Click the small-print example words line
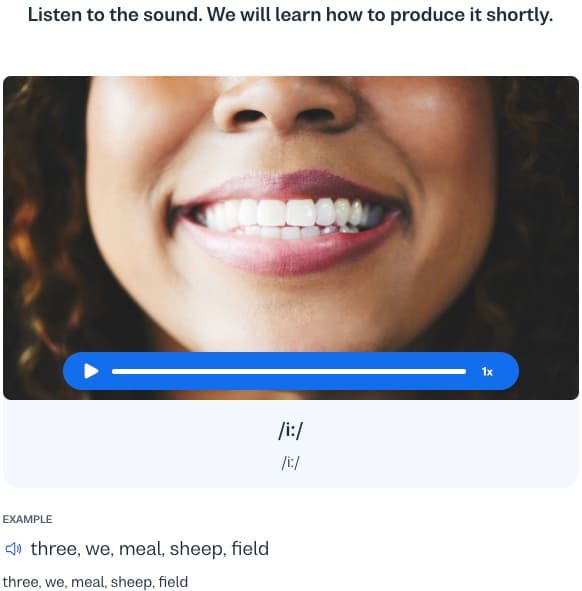 (x=95, y=582)
